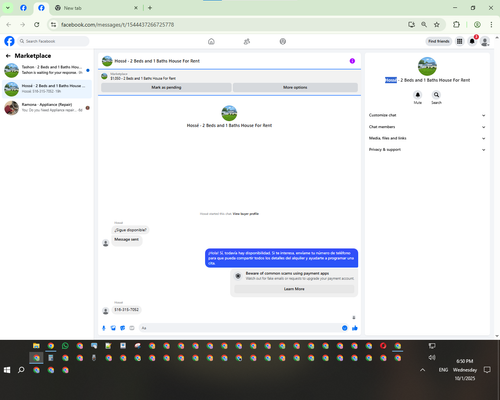Open the View buyer profile link

coord(246,214)
